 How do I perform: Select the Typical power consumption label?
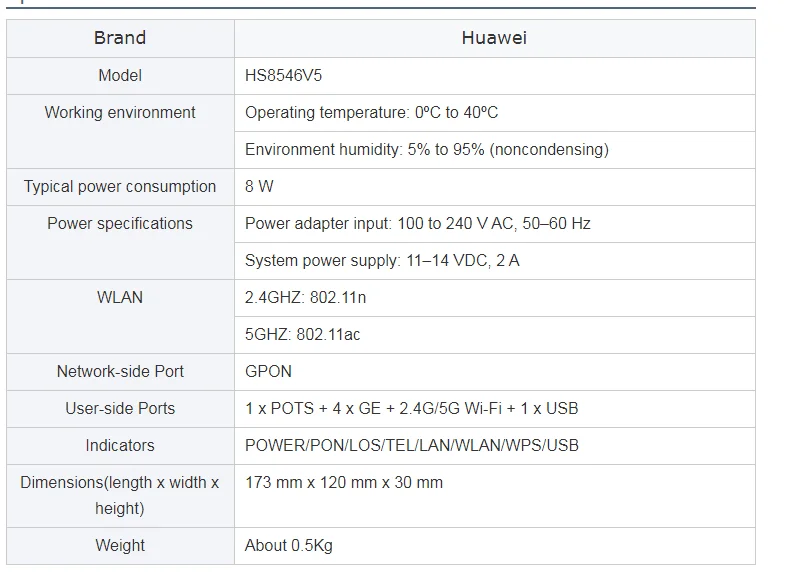120,186
